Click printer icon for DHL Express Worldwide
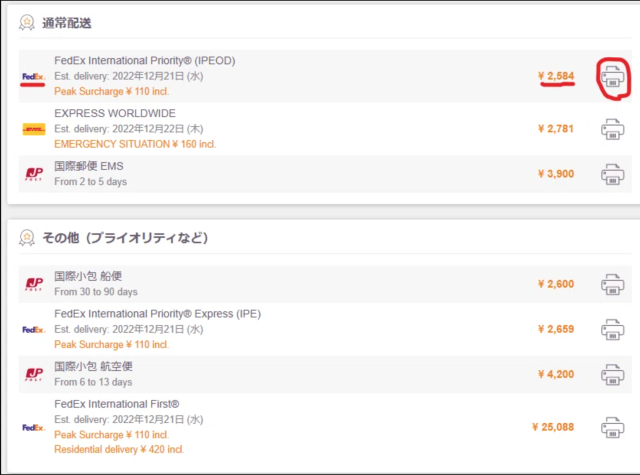 (x=612, y=129)
